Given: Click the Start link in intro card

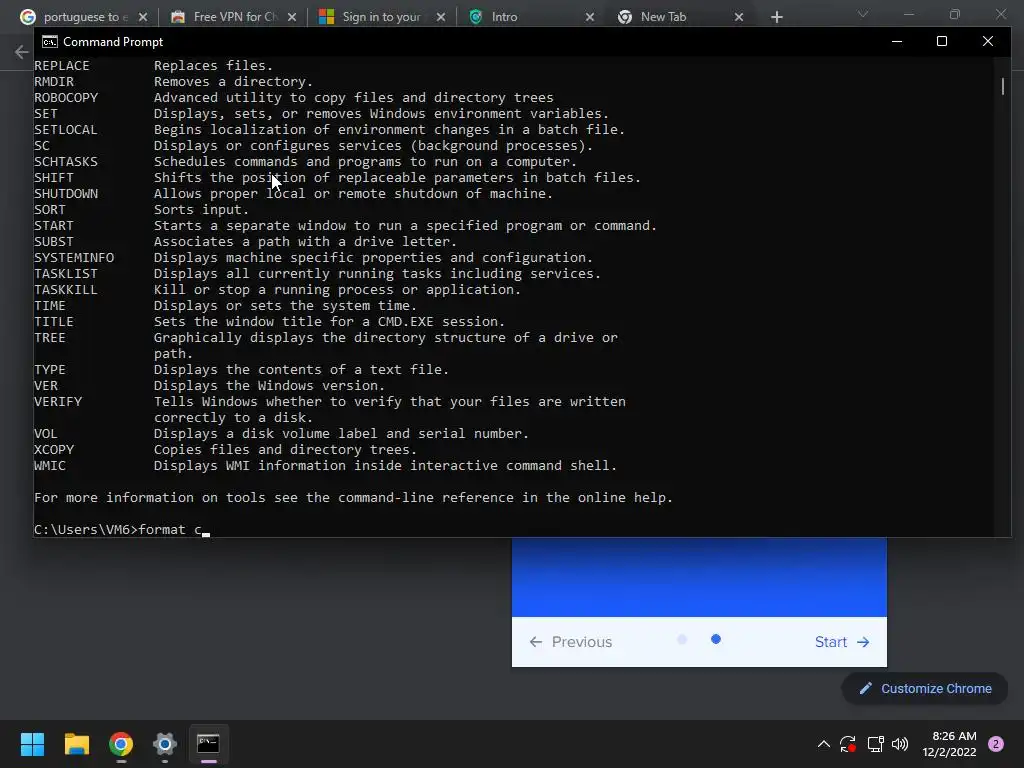Looking at the screenshot, I should click(x=842, y=642).
